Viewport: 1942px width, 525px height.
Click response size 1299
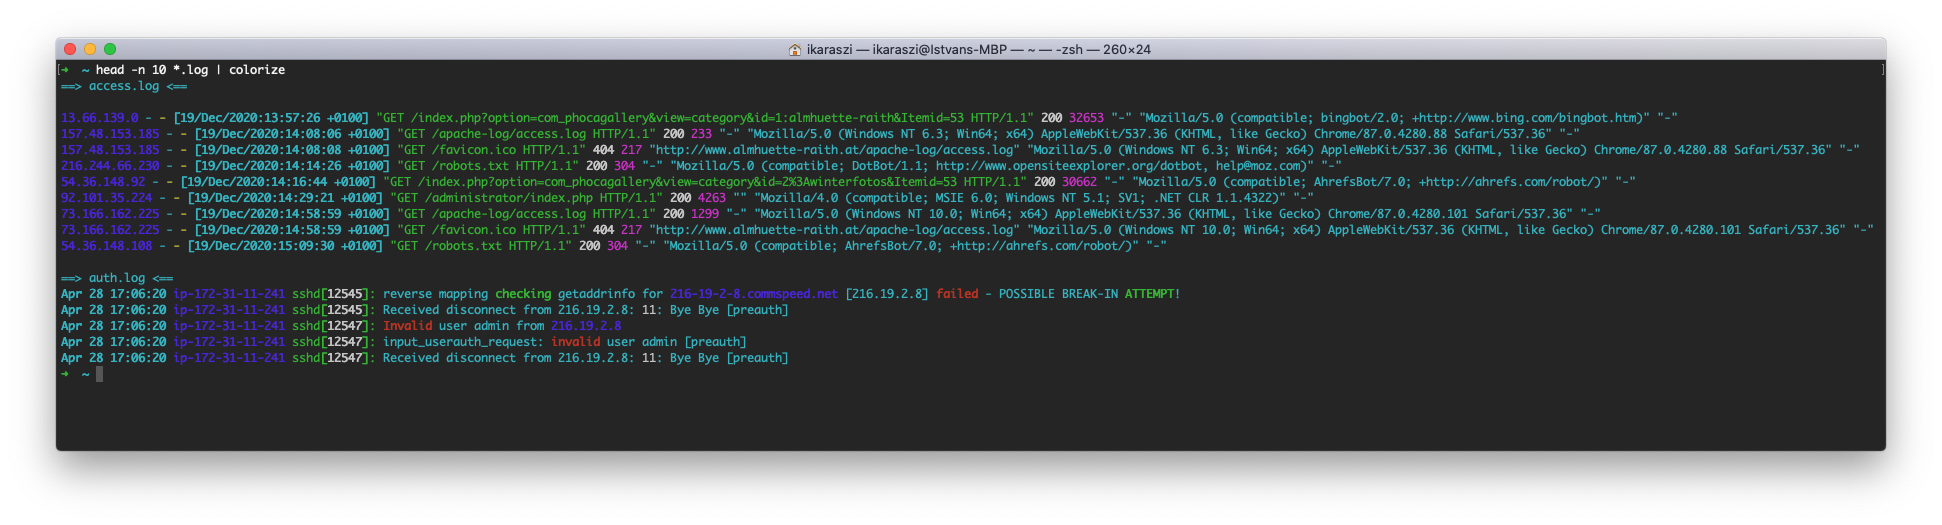coord(705,214)
